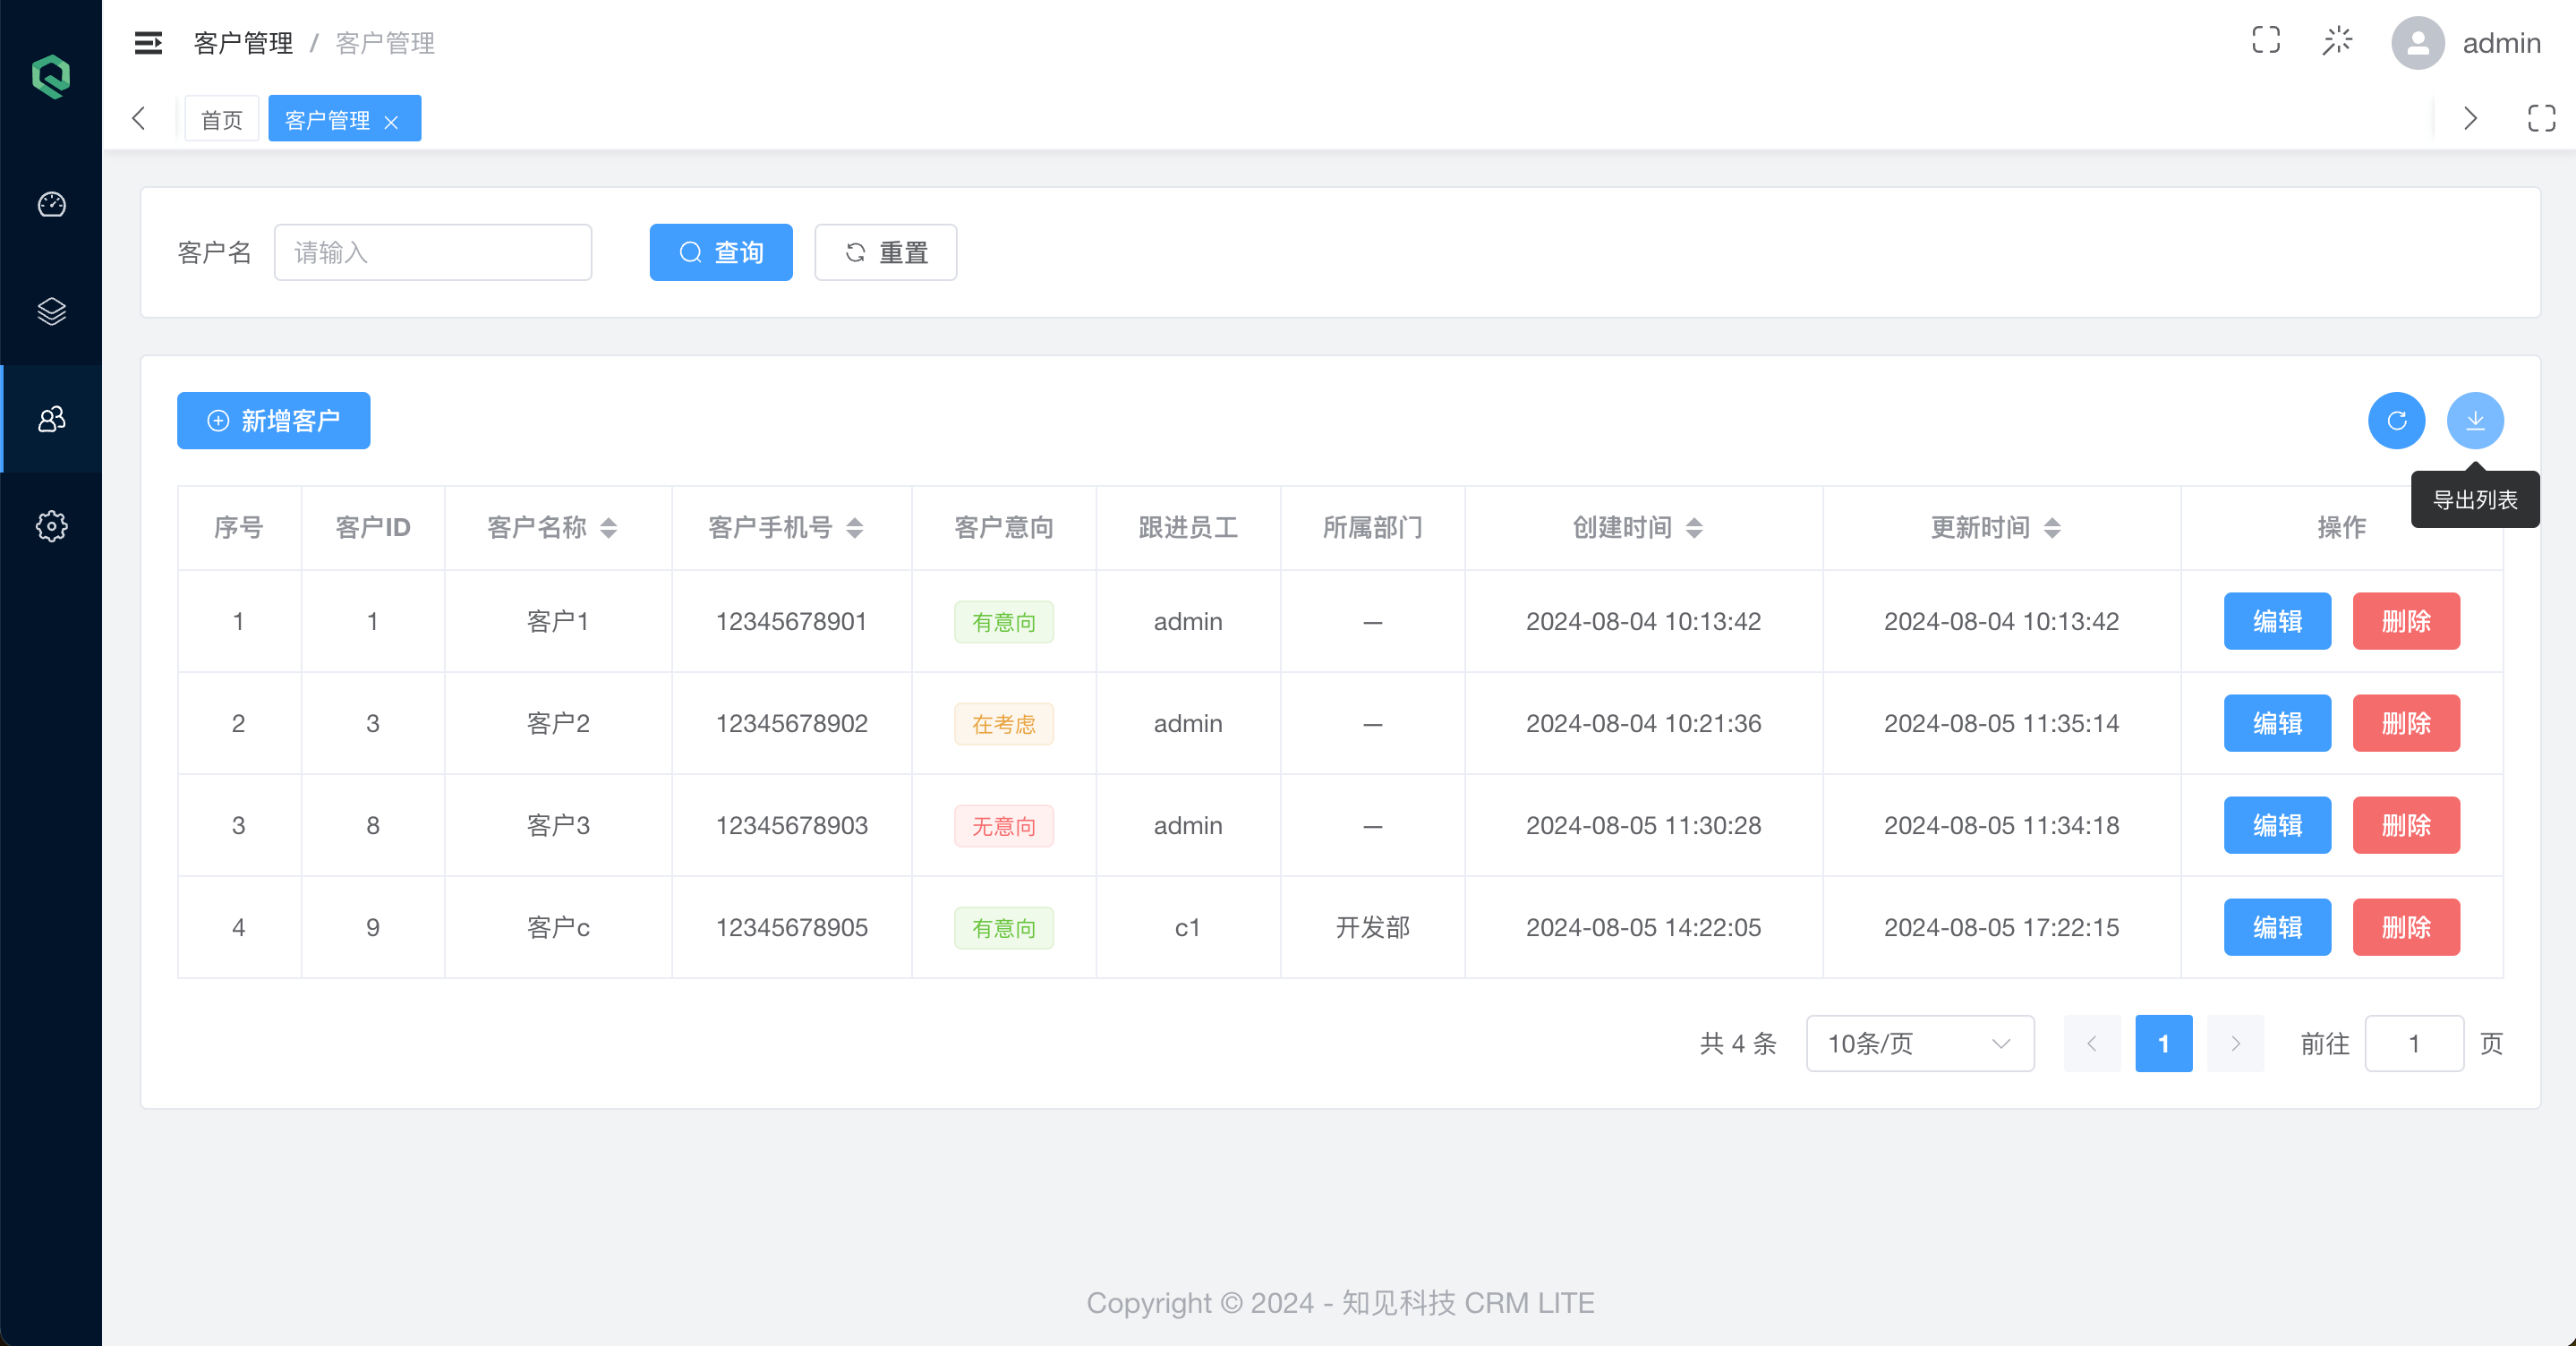Click the 共 4 条 total count
This screenshot has height=1346, width=2576.
(1737, 1043)
